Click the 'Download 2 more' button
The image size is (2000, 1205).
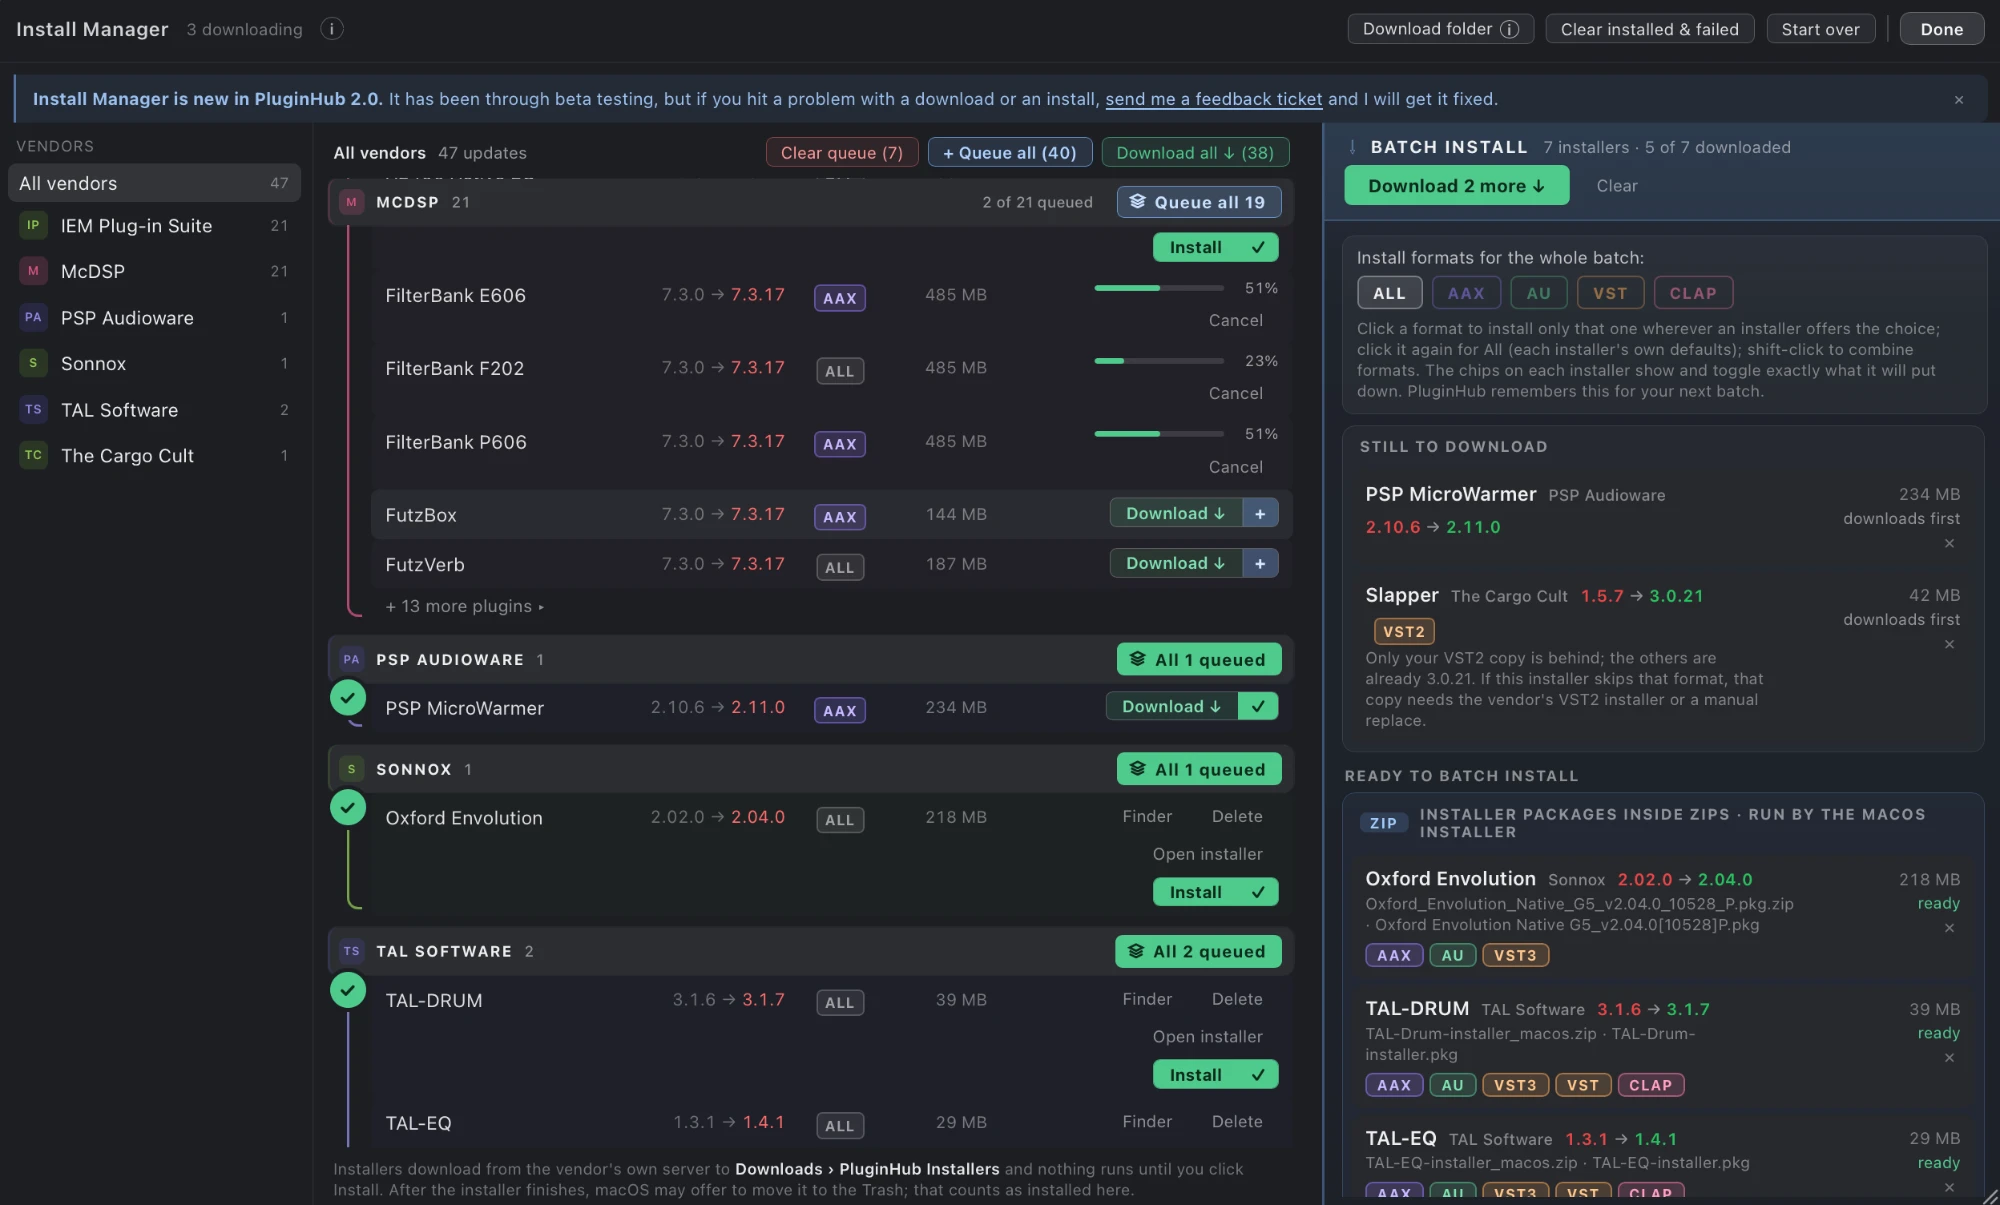[x=1456, y=186]
